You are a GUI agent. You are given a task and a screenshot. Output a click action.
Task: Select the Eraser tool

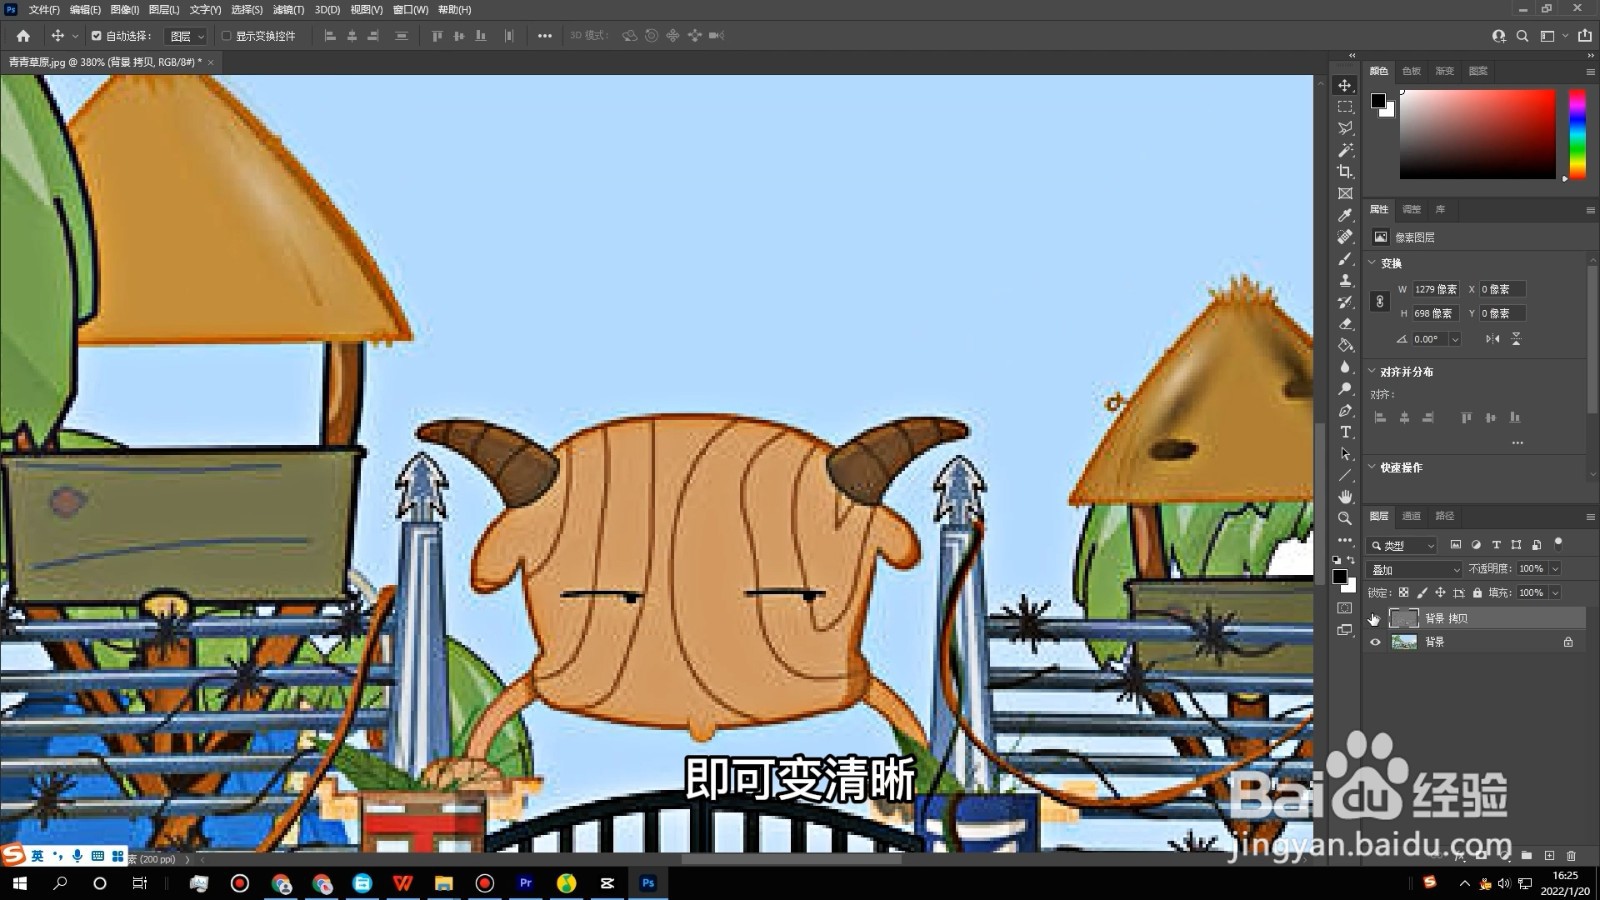click(x=1345, y=324)
